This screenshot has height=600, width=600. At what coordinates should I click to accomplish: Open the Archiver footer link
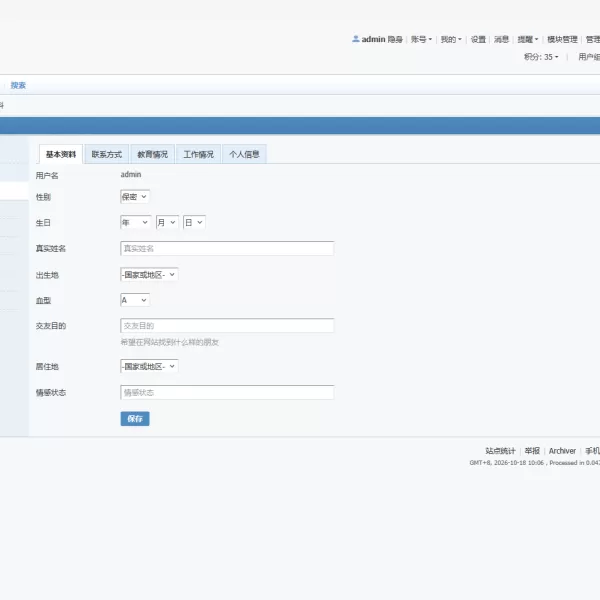(562, 451)
